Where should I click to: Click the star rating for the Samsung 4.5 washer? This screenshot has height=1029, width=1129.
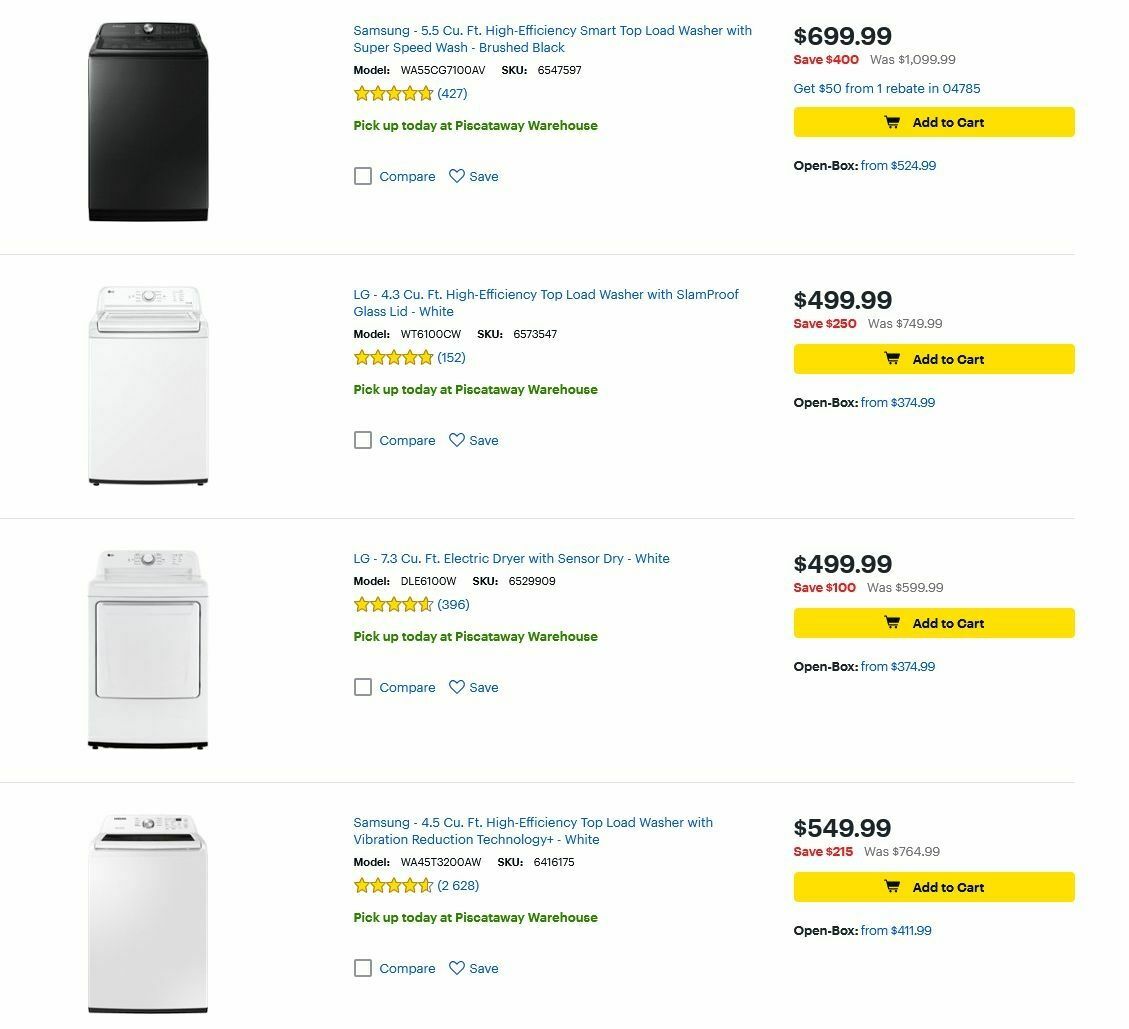point(394,885)
